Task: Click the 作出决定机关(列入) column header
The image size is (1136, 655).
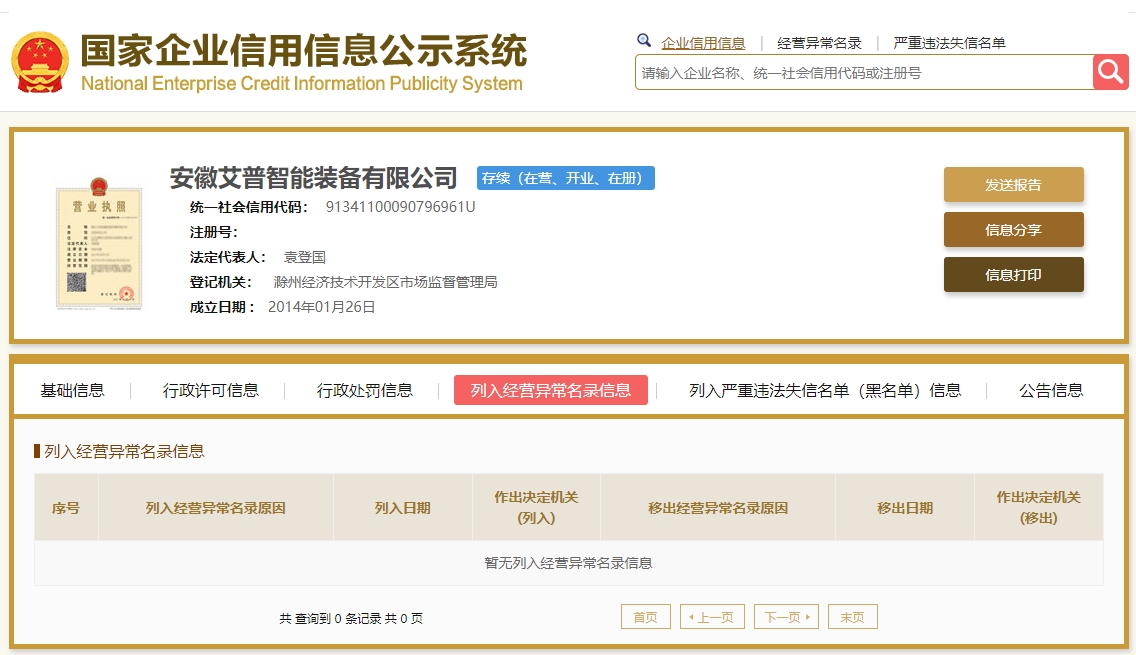Action: coord(536,507)
